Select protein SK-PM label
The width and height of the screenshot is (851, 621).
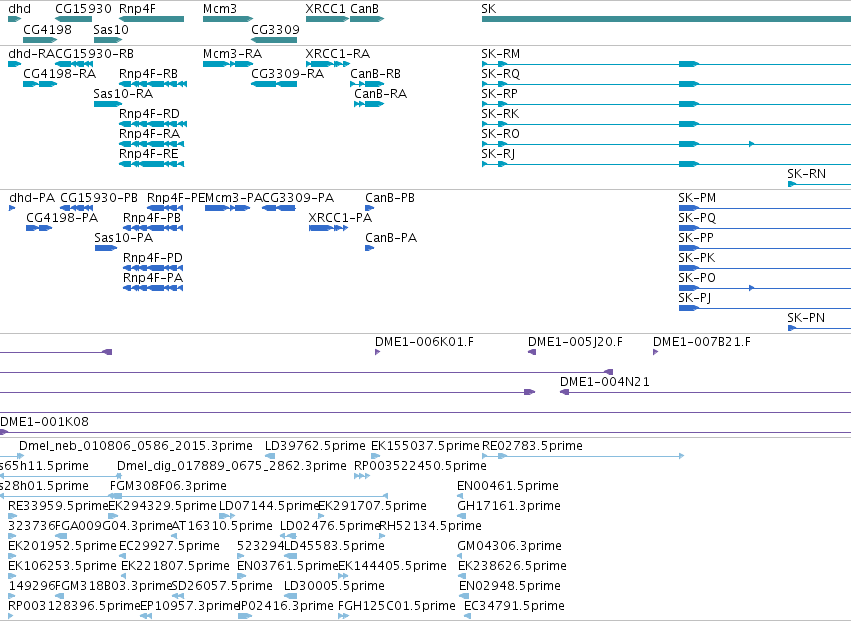(x=697, y=198)
